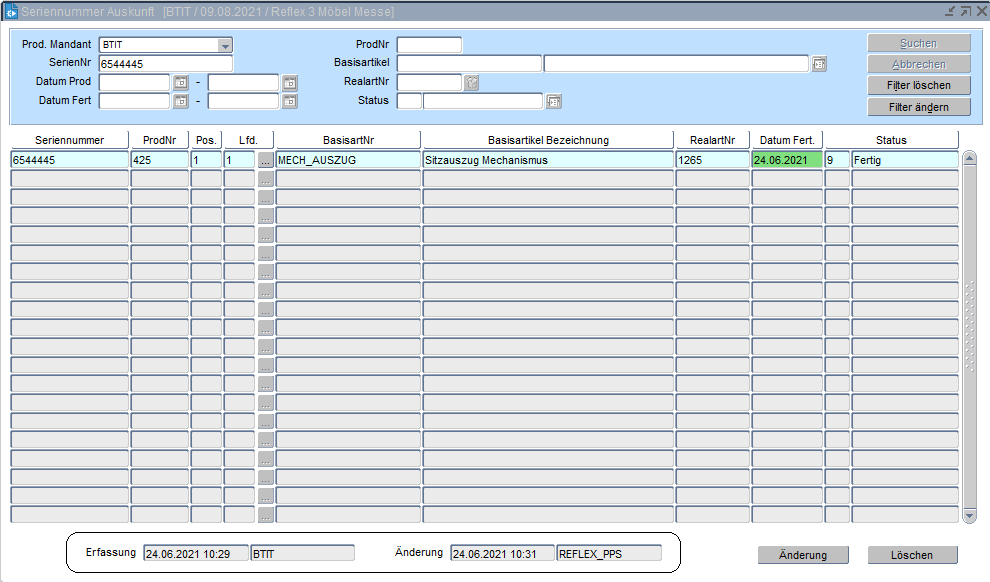The image size is (990, 582).
Task: Open calendar picker for Datum Fert start
Action: click(x=181, y=101)
